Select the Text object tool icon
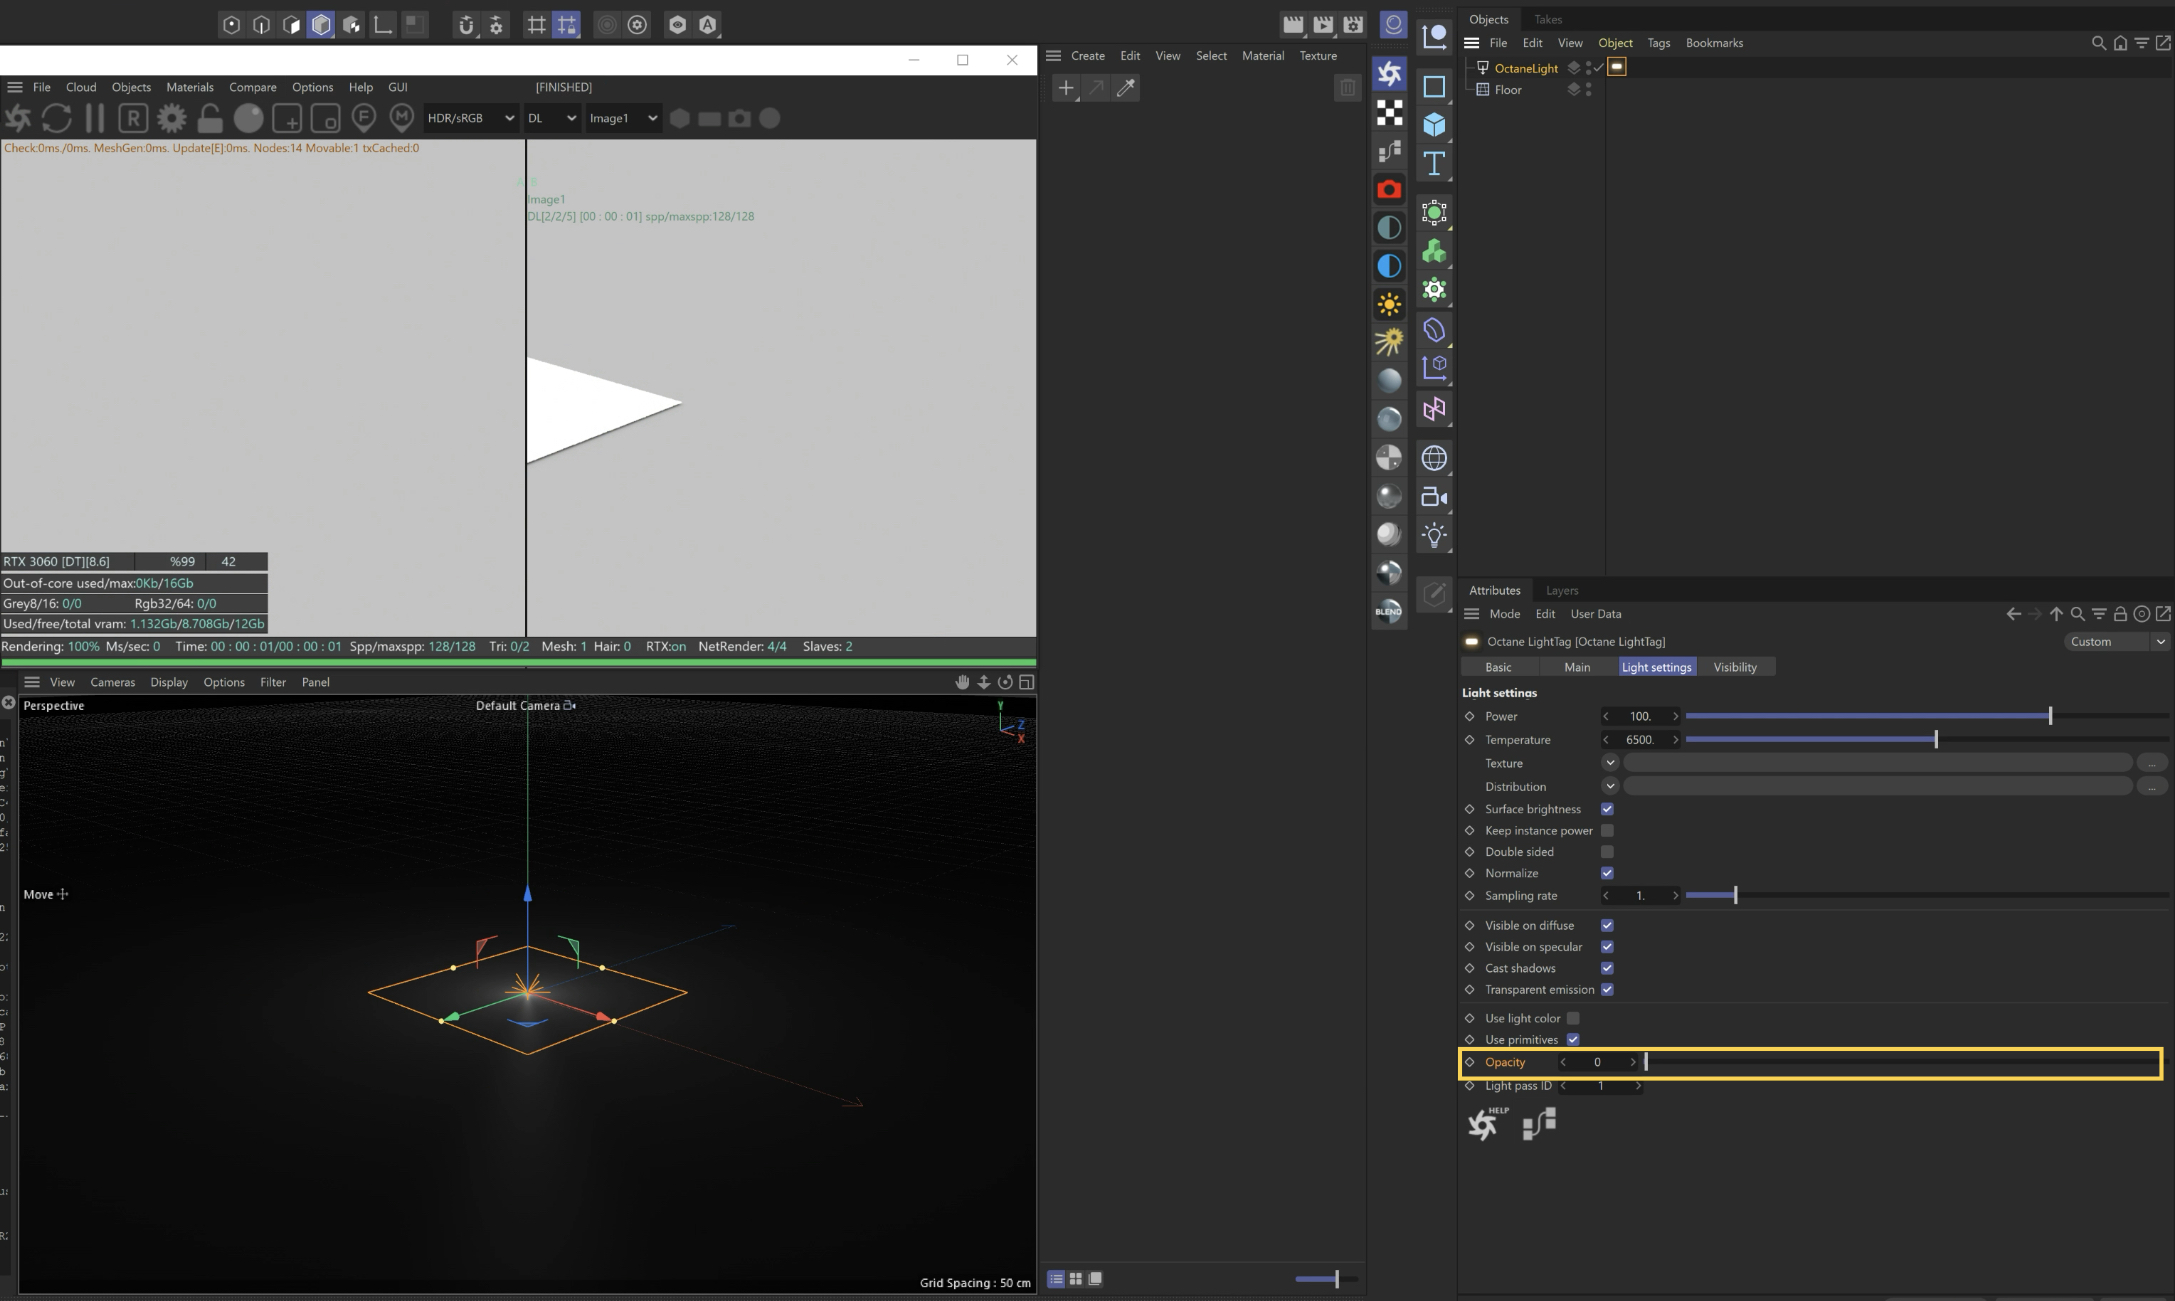The width and height of the screenshot is (2175, 1301). point(1434,164)
